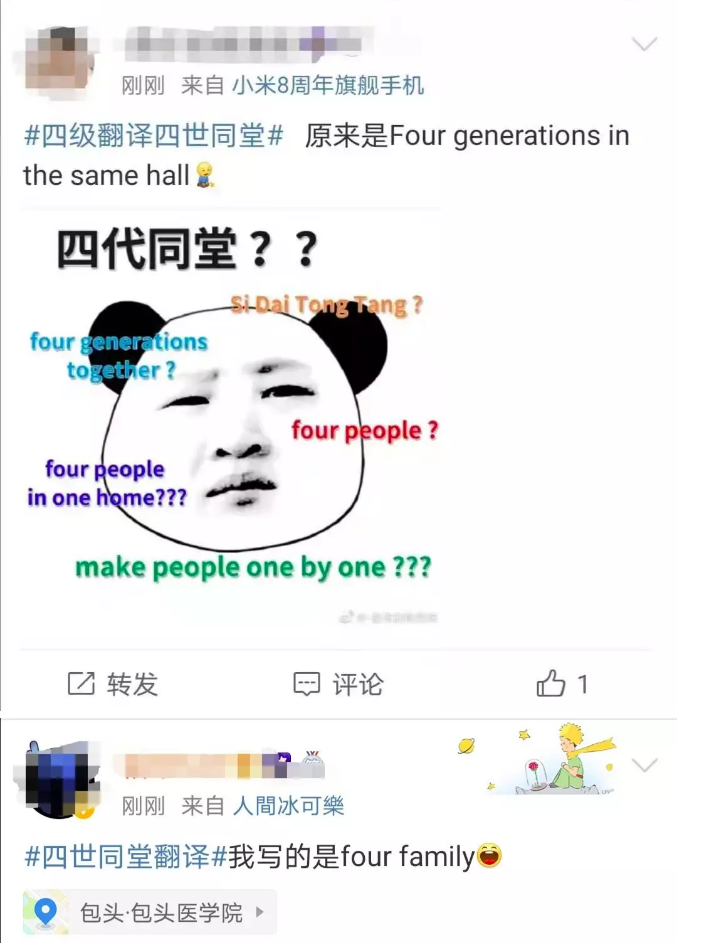
Task: Open hashtag #四世同堂翻译#
Action: (x=125, y=856)
